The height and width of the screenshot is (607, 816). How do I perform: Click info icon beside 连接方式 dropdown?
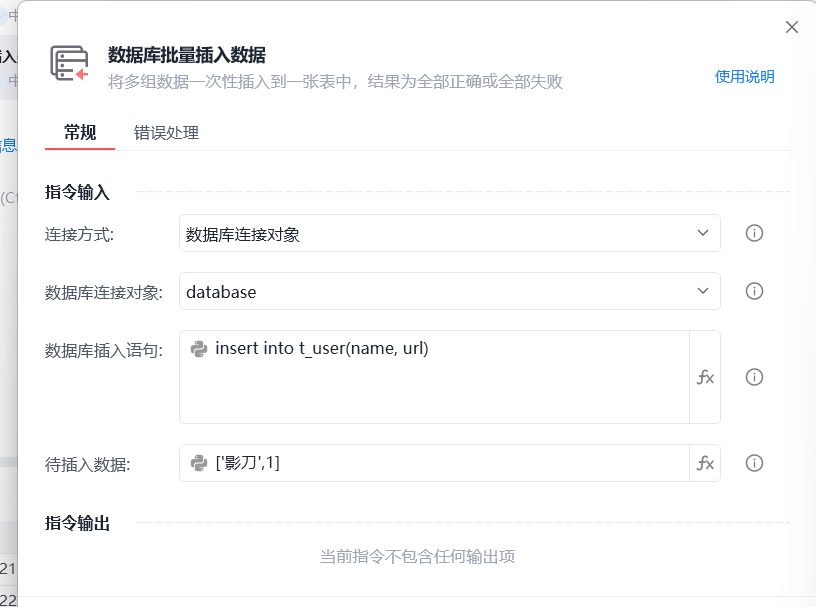(755, 233)
